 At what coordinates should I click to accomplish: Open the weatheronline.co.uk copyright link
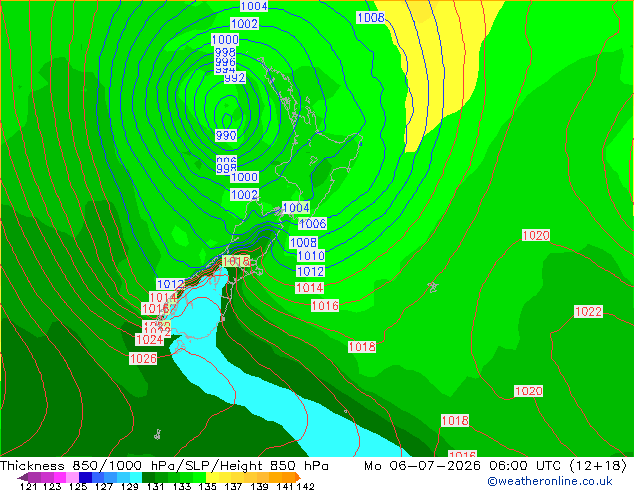point(549,481)
